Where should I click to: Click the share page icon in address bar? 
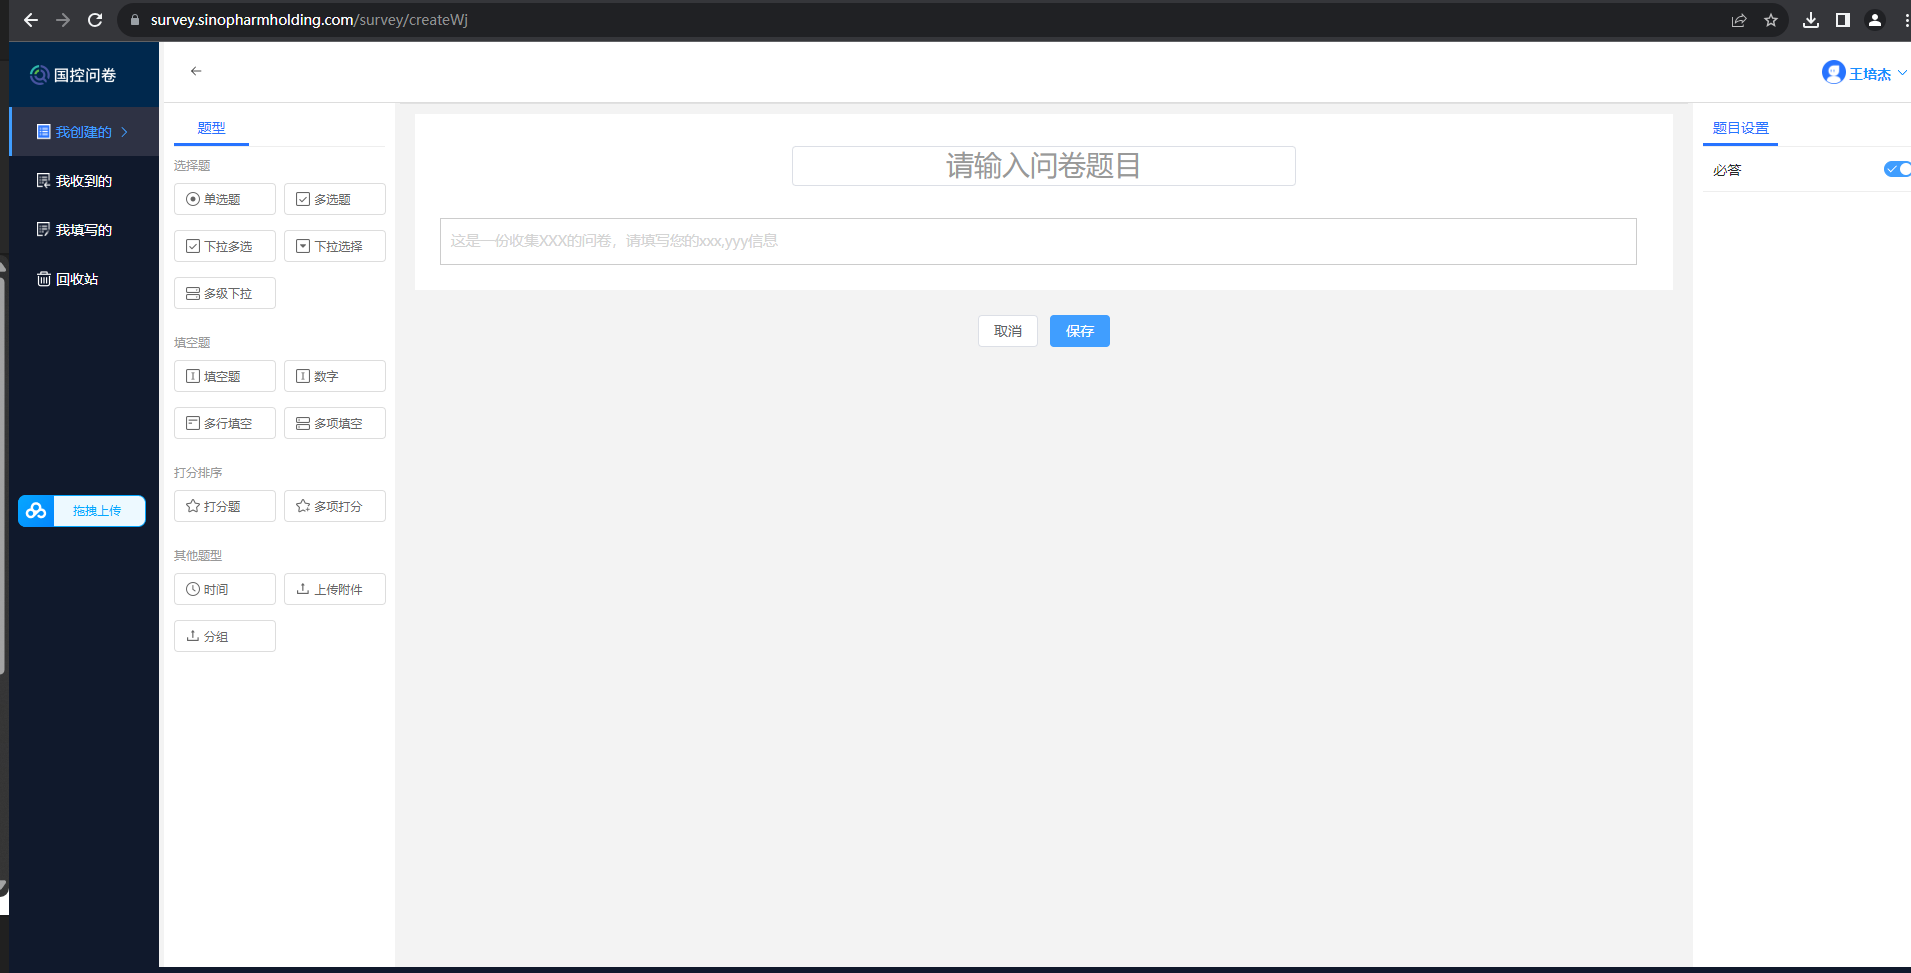pos(1739,20)
